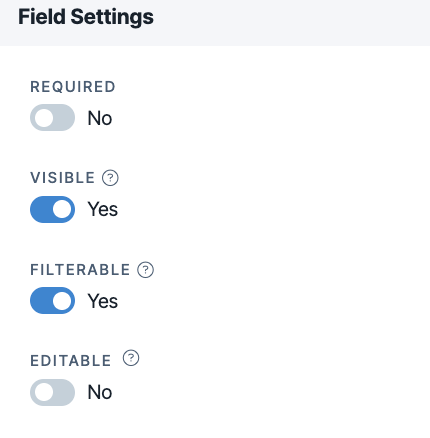Click the FILTERABLE label text

80,270
